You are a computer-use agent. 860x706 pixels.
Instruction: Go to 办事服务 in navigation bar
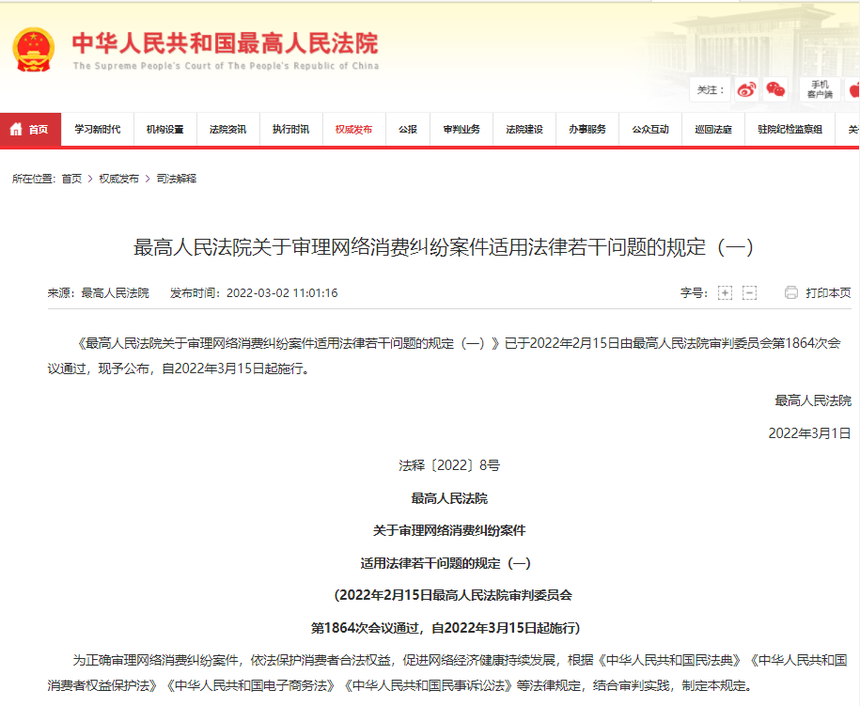pyautogui.click(x=587, y=129)
